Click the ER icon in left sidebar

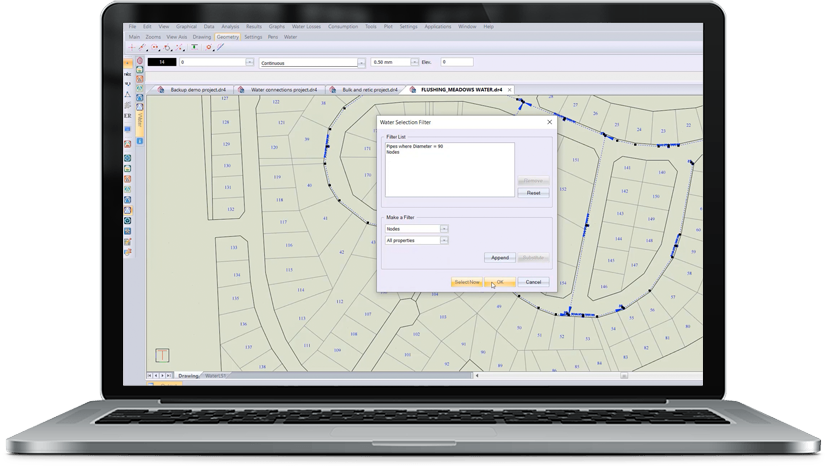tap(127, 117)
